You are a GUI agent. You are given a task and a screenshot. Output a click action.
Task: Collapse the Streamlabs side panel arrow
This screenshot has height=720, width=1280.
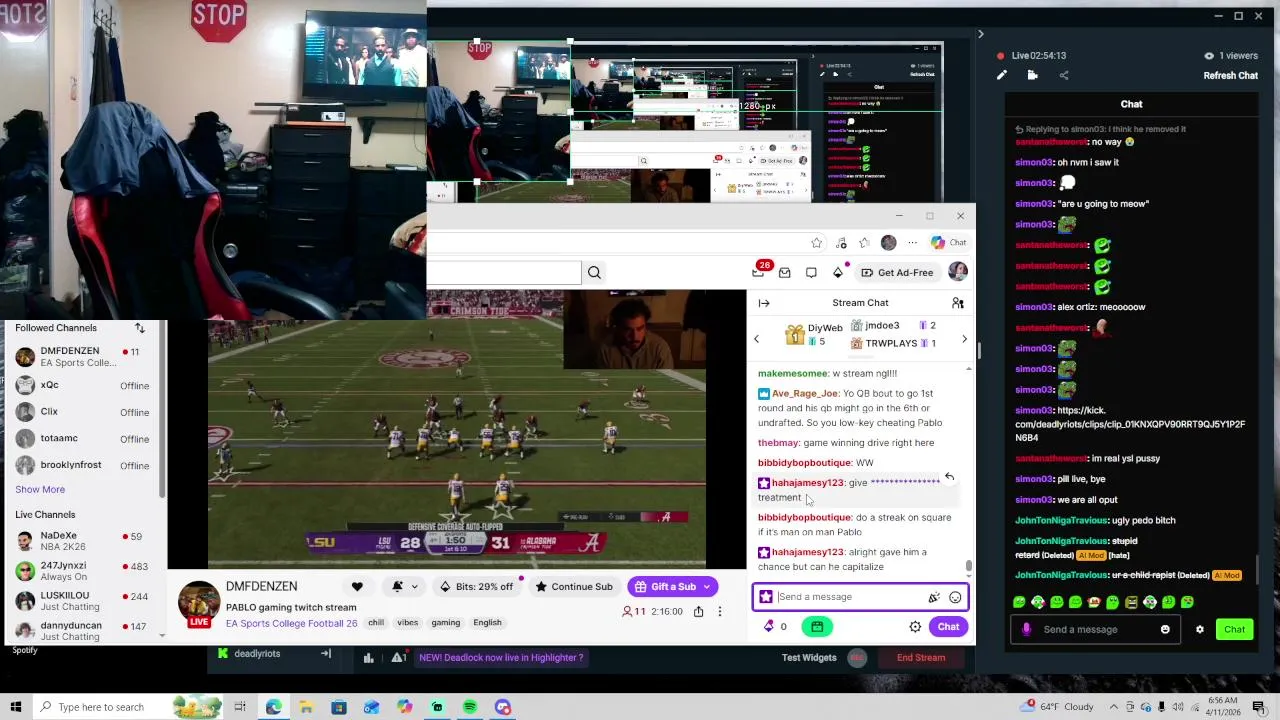[x=980, y=34]
